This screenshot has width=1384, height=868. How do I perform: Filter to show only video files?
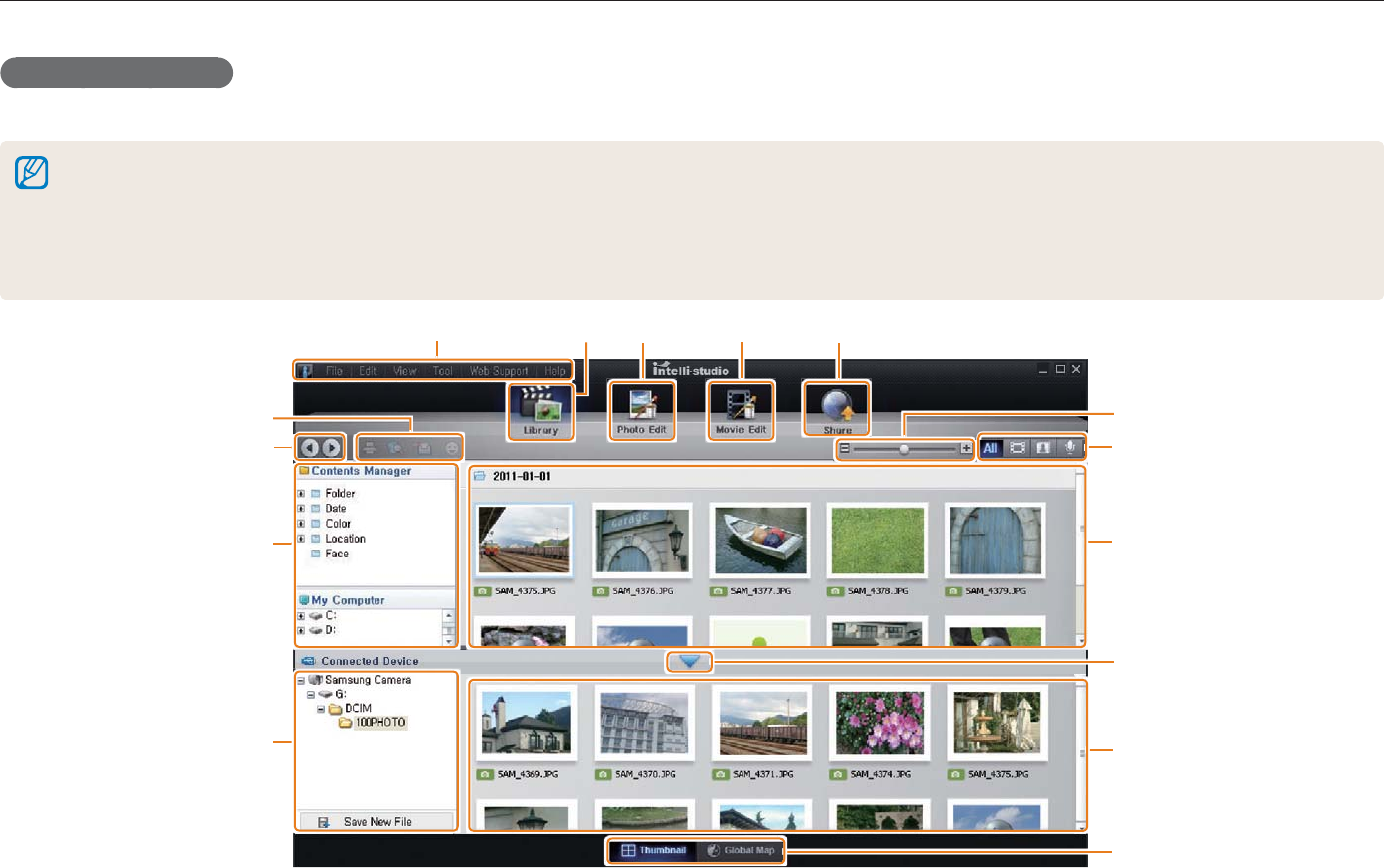click(x=1019, y=448)
